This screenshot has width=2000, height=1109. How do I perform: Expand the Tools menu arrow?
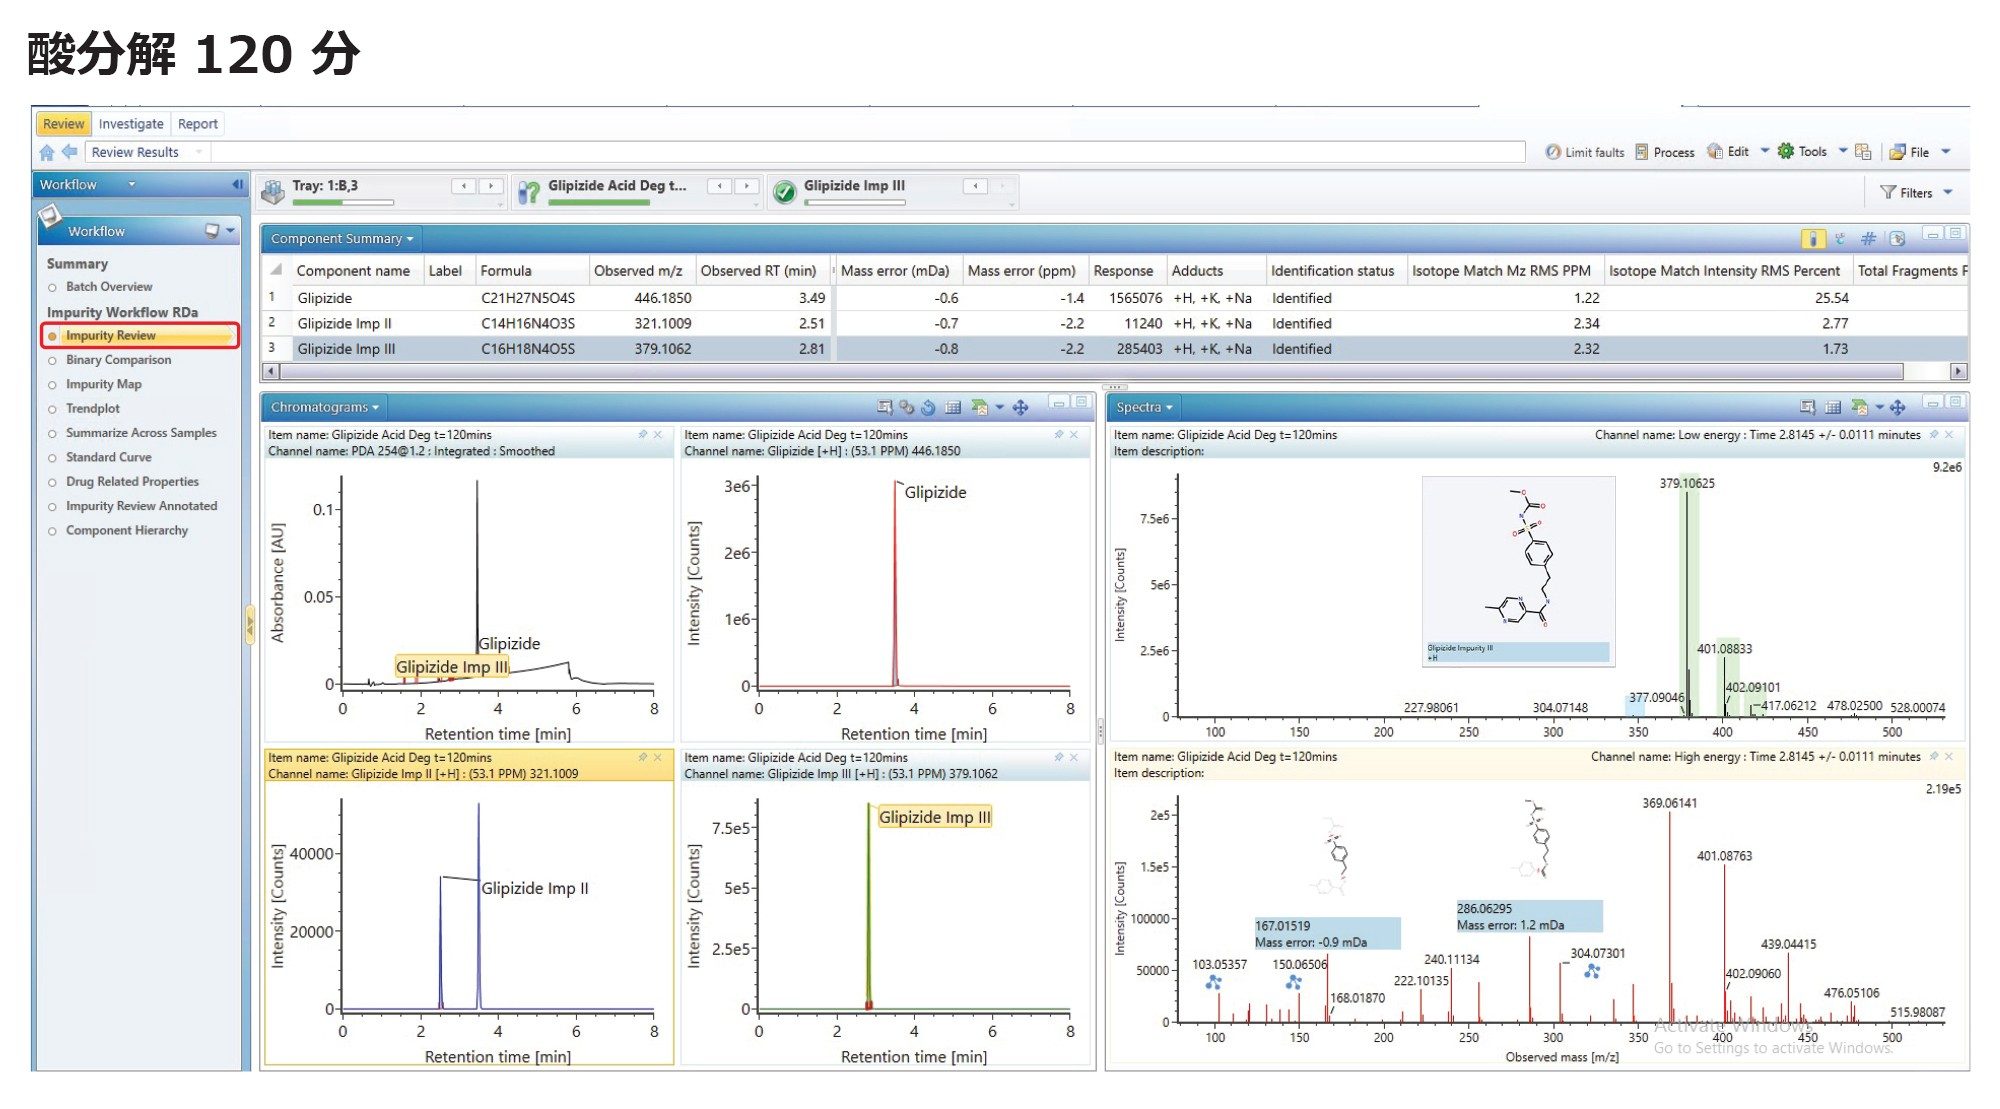1843,151
